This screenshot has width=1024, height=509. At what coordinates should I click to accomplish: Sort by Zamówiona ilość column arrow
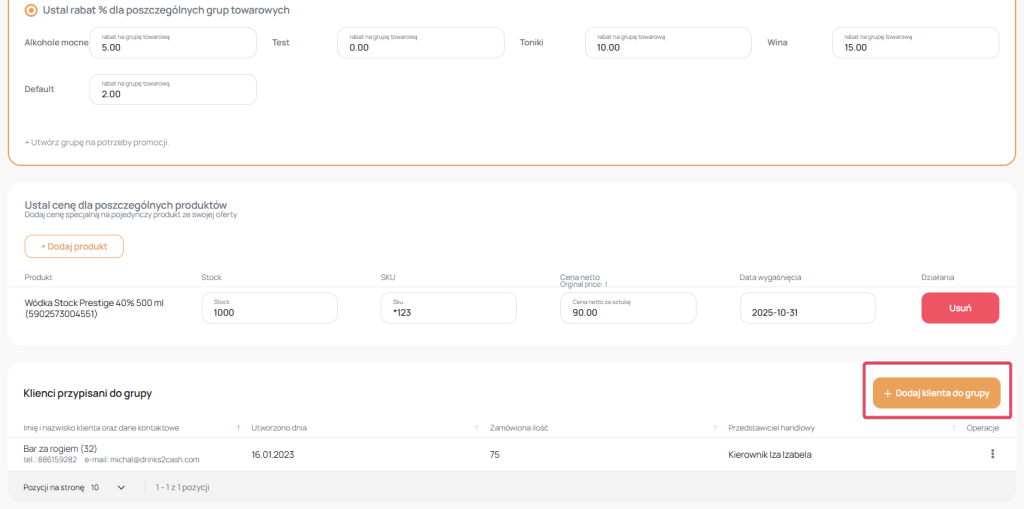click(716, 428)
